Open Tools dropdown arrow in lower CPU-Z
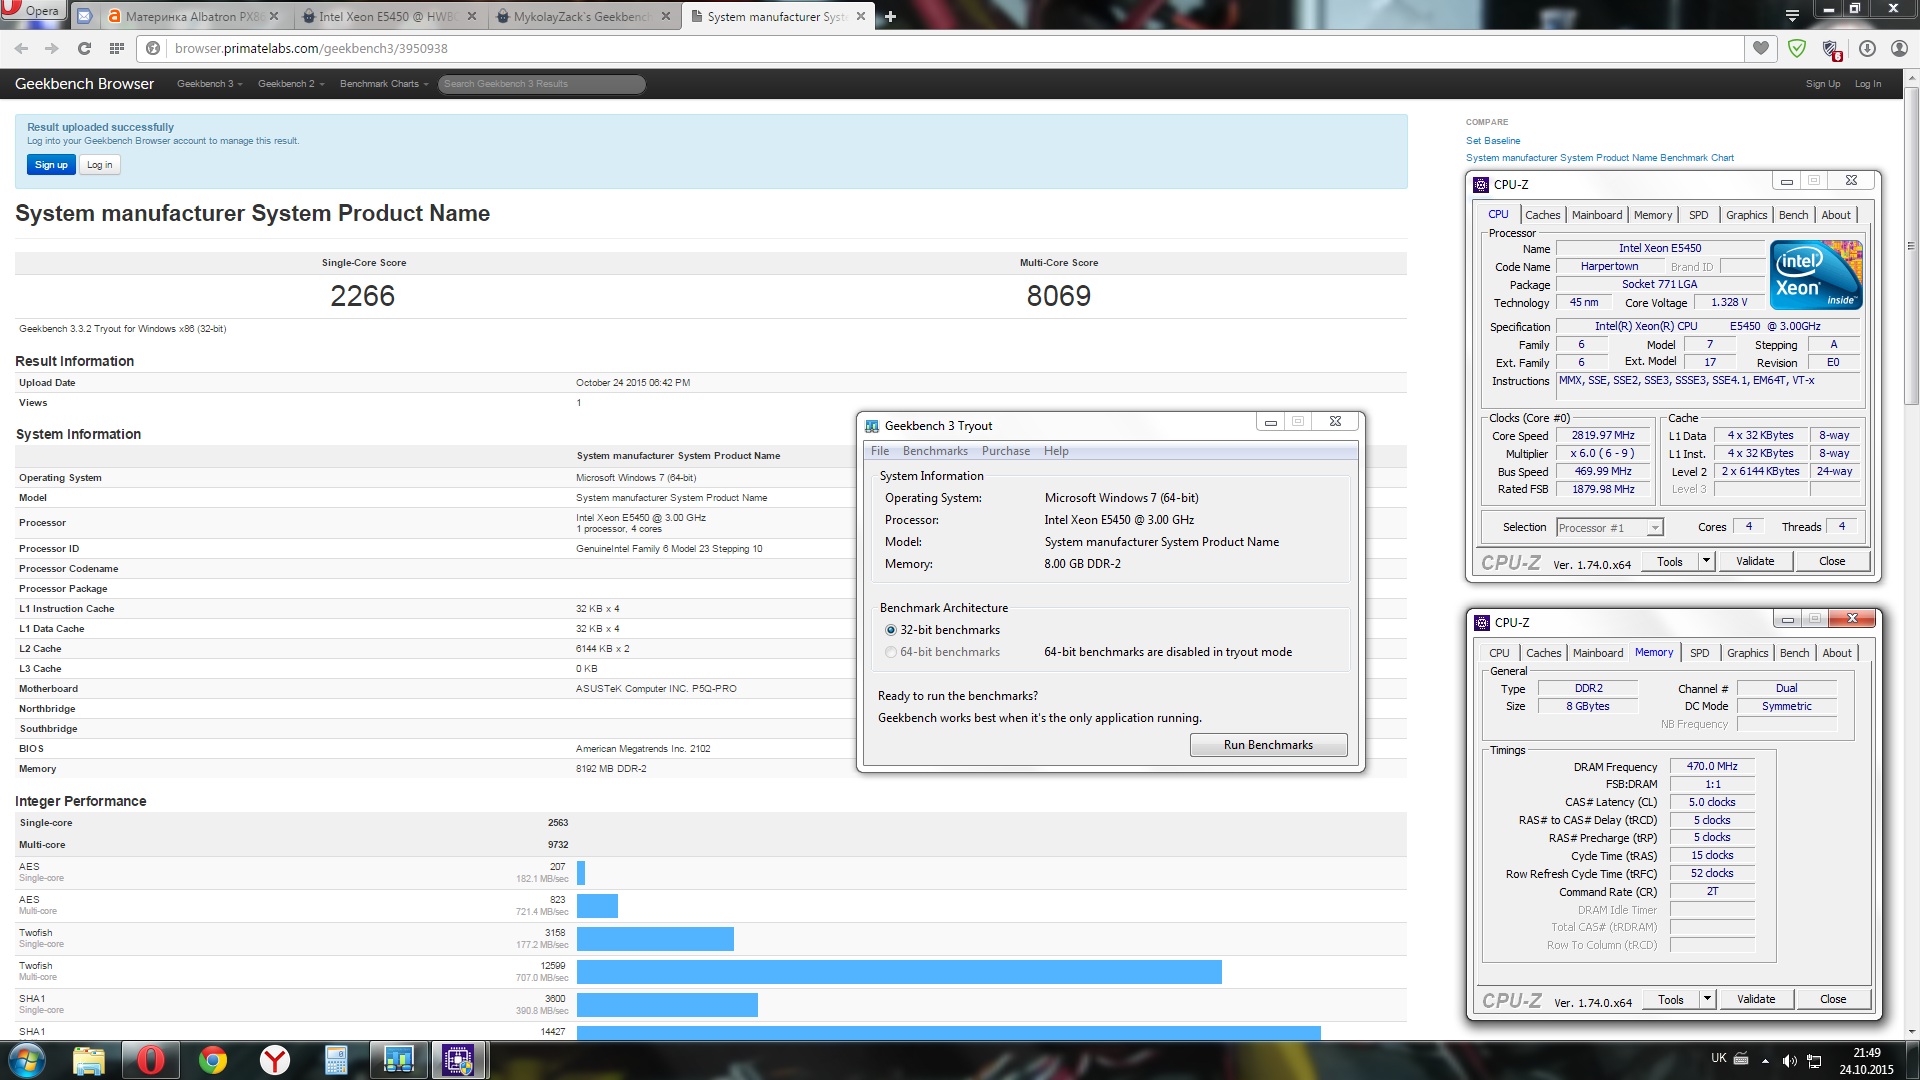The width and height of the screenshot is (1920, 1080). pyautogui.click(x=1707, y=999)
